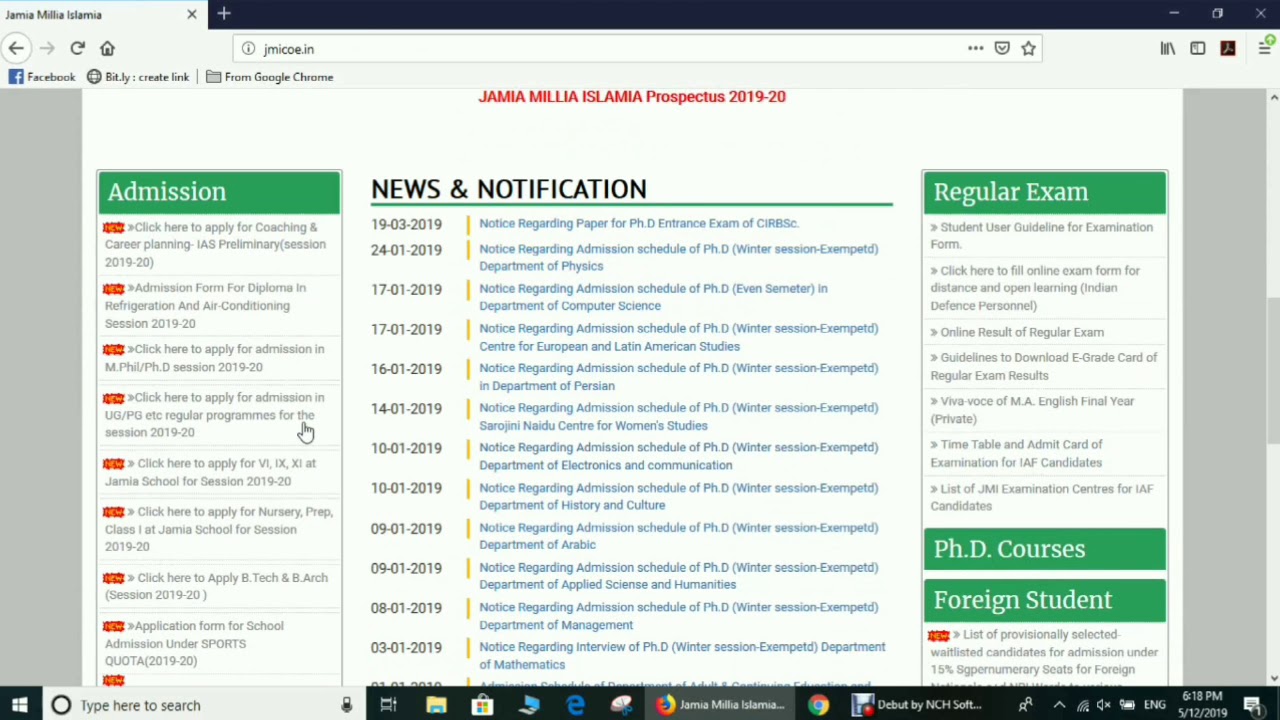Open Ph.D admission notice Department of Physics
The width and height of the screenshot is (1280, 720).
(x=678, y=258)
